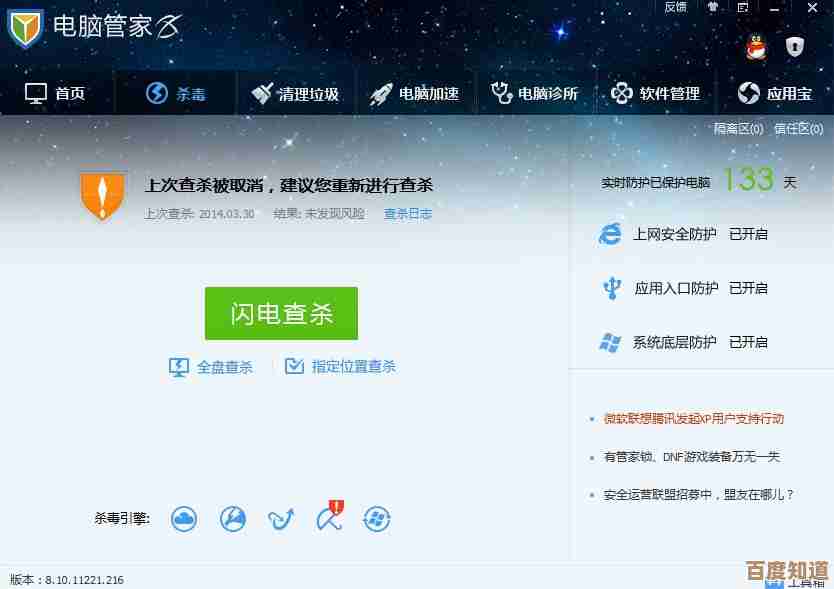Select 指定位置查杀 custom location scan

click(x=340, y=367)
